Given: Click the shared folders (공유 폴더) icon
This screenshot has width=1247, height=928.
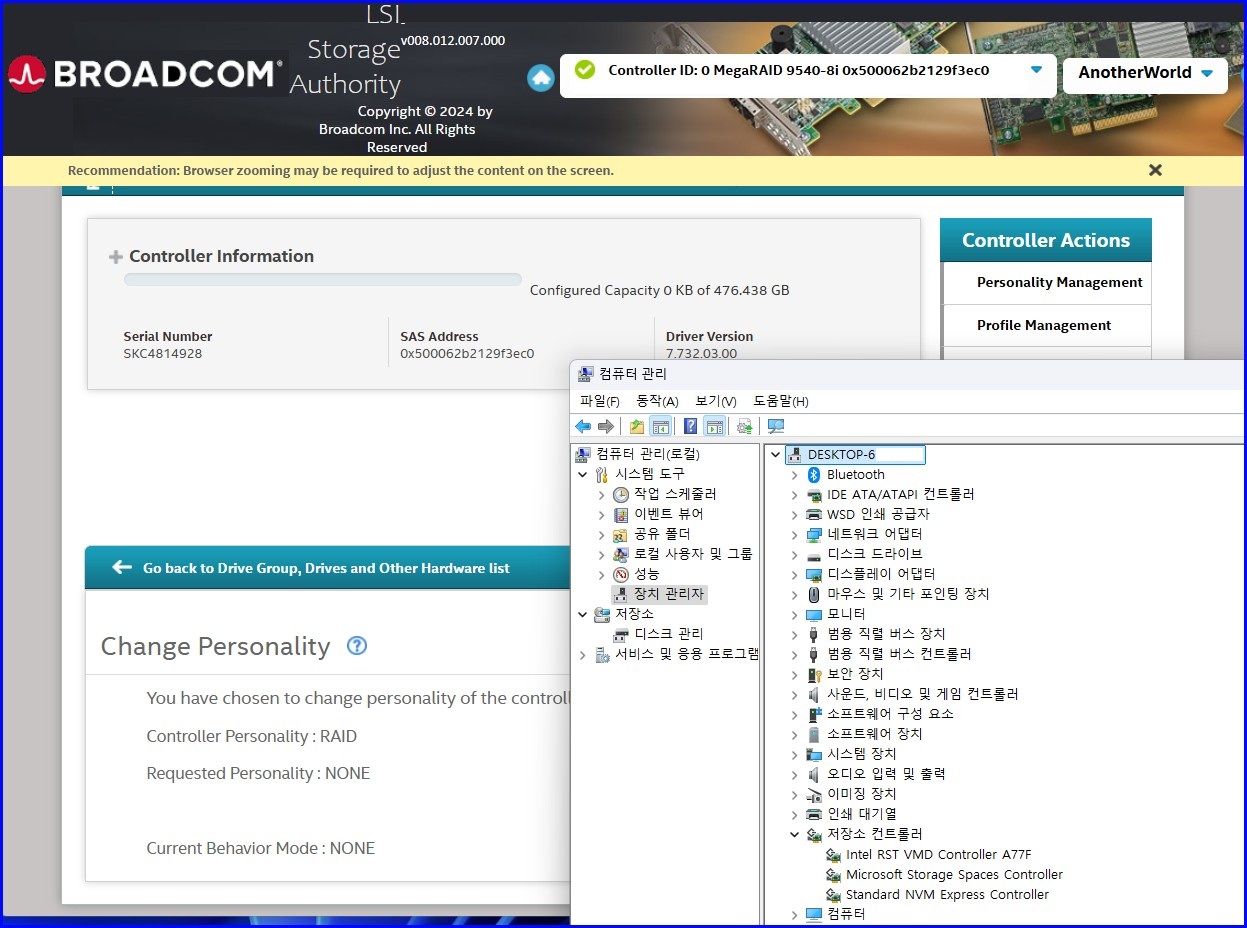Looking at the screenshot, I should tap(621, 534).
